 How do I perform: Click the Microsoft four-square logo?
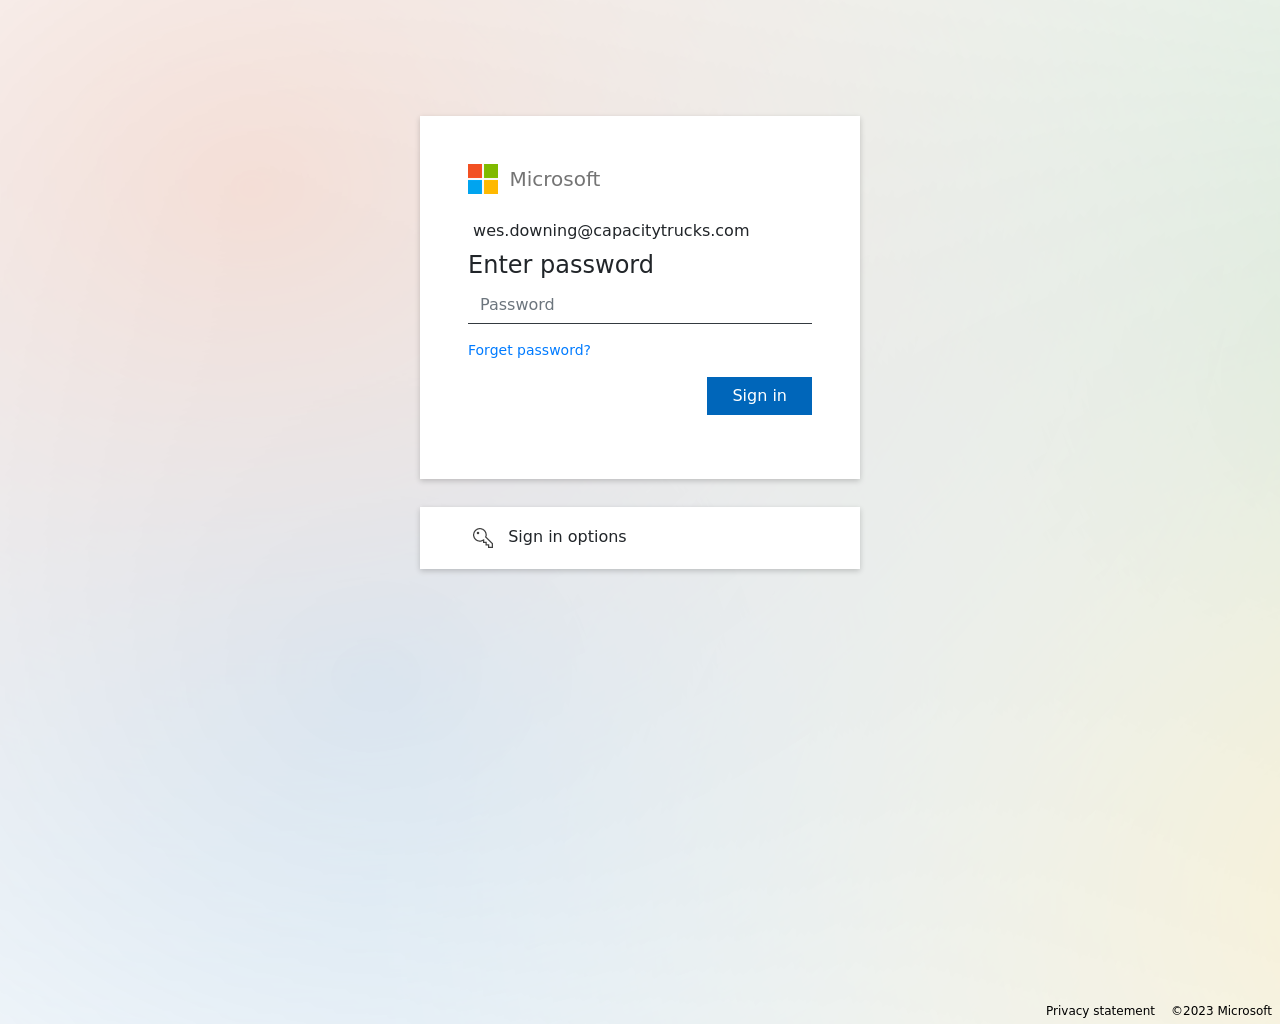483,179
